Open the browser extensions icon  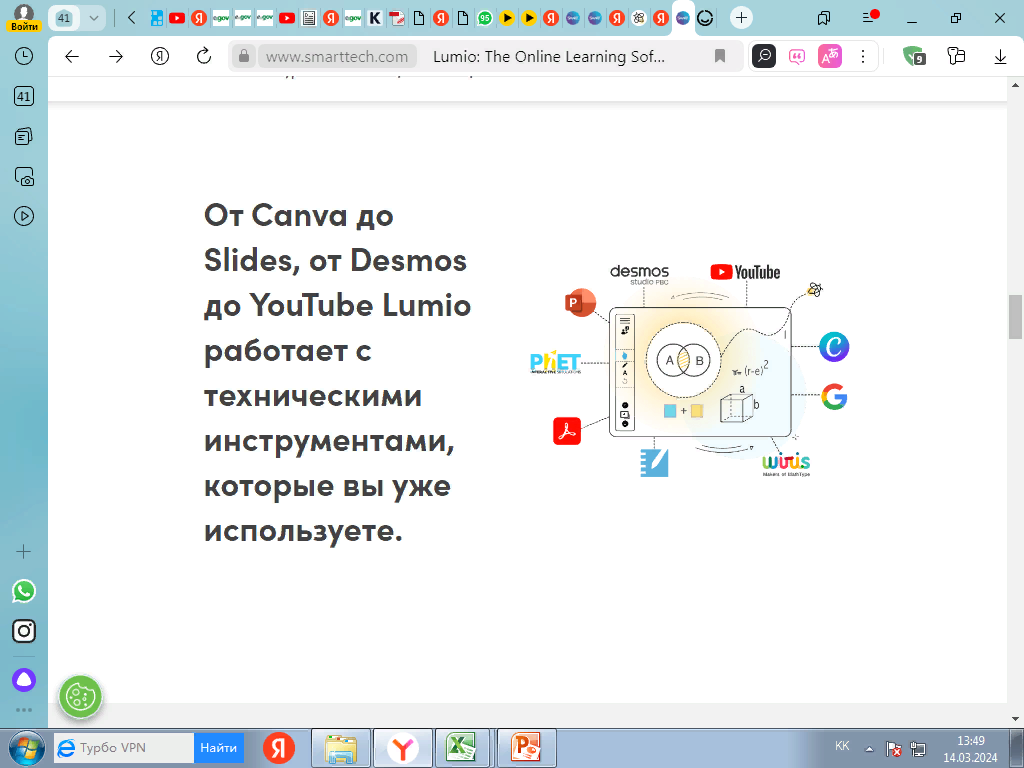(956, 57)
